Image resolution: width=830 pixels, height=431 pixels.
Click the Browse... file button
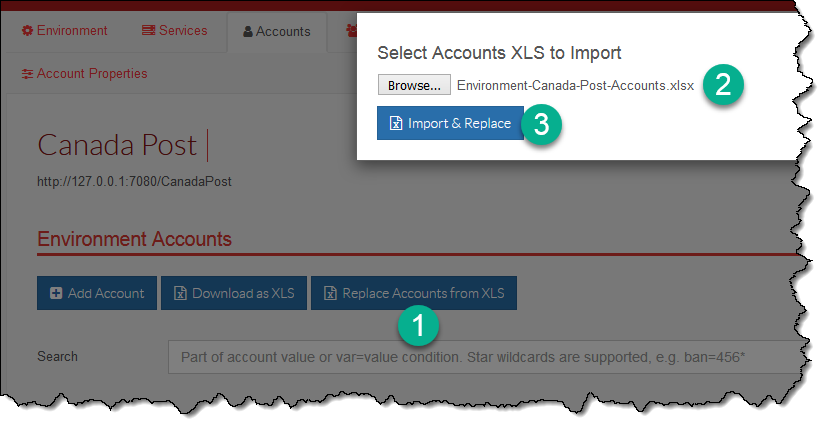click(414, 85)
